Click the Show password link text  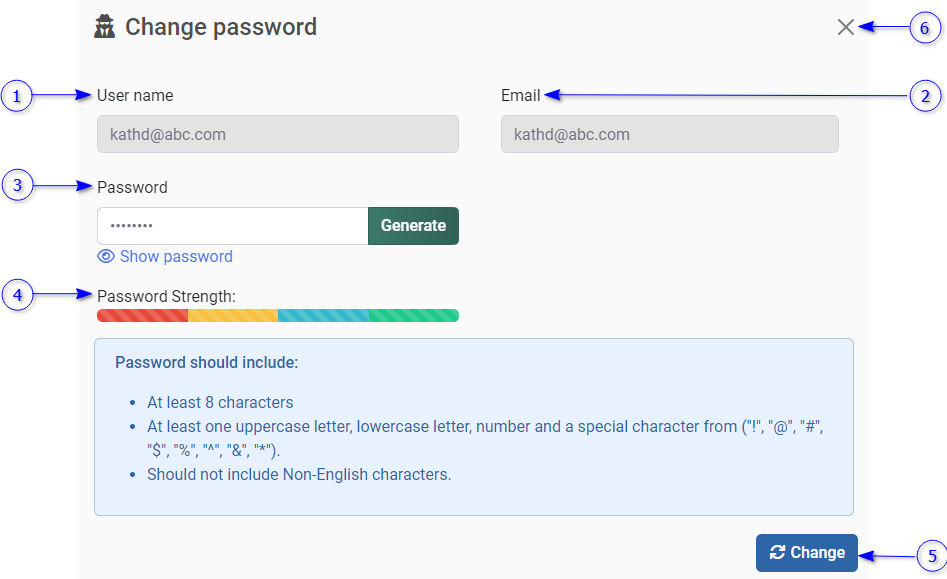[176, 257]
